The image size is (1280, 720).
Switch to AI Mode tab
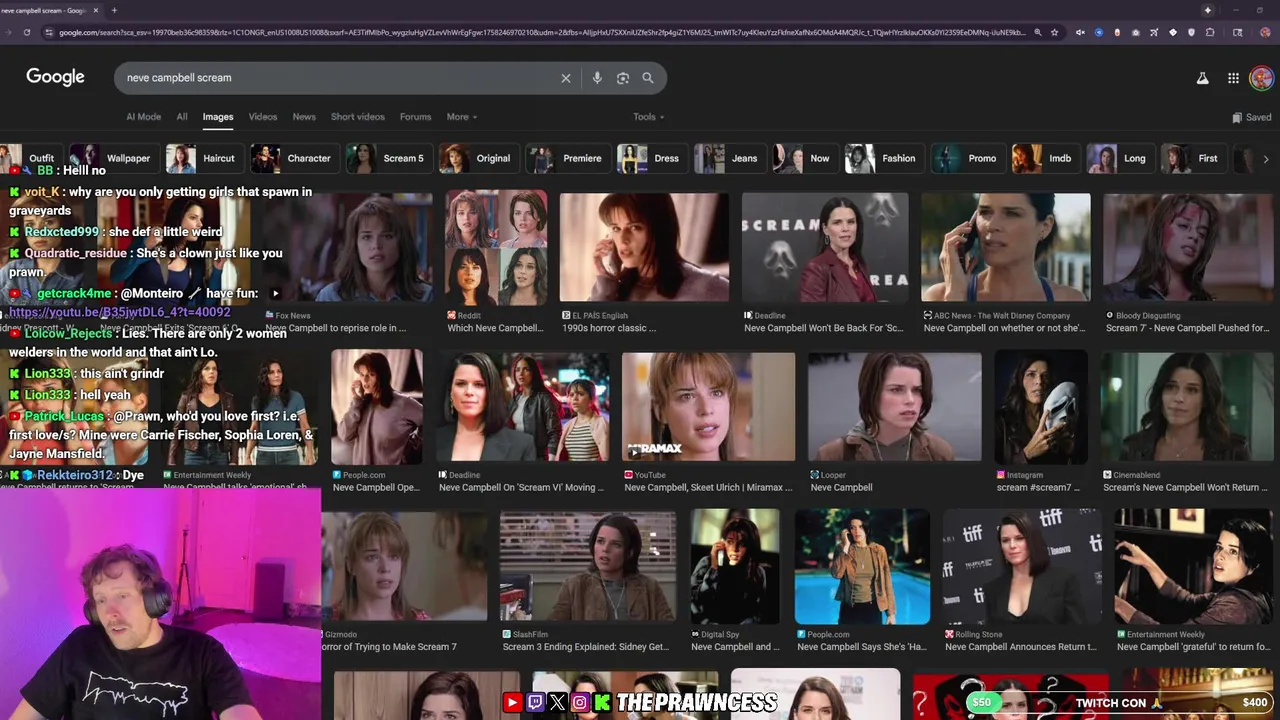(143, 117)
